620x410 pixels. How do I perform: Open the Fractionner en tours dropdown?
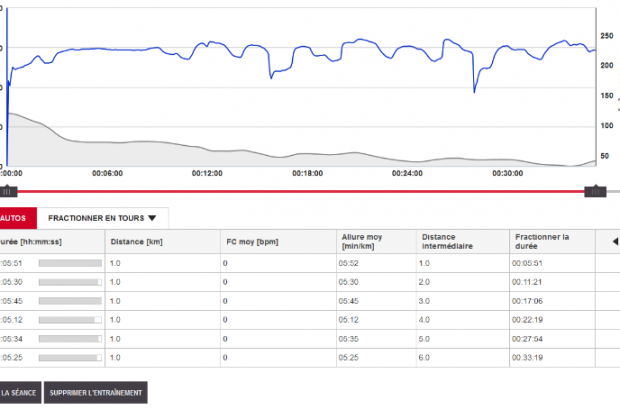[102, 217]
